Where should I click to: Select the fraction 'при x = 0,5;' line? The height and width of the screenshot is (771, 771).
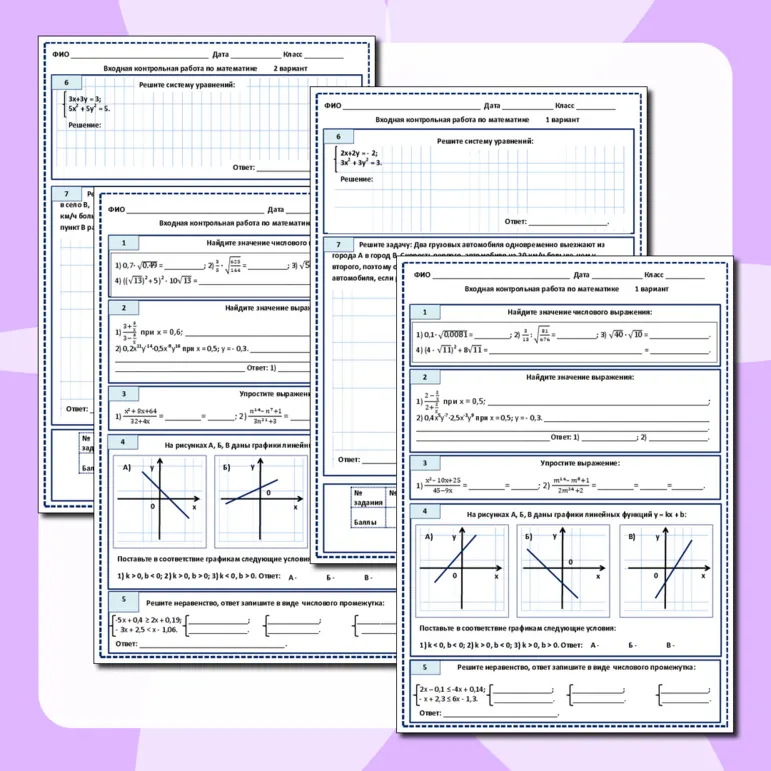click(451, 401)
